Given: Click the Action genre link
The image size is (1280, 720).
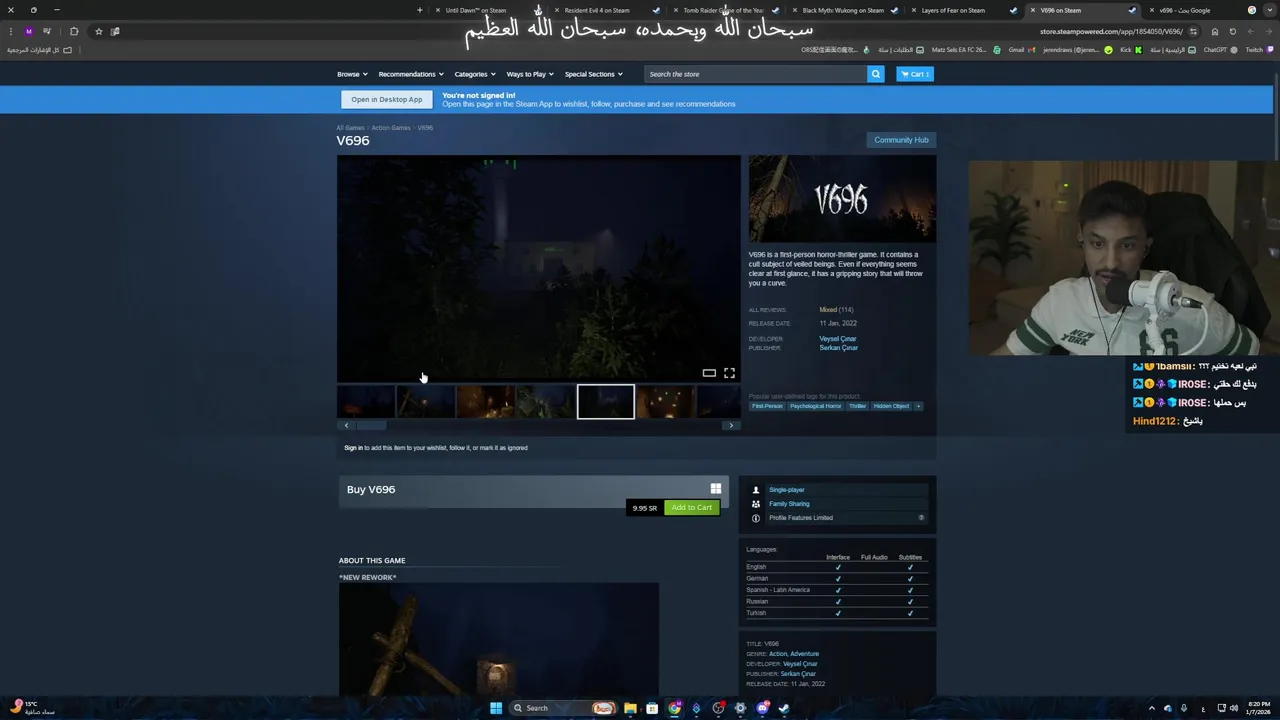Looking at the screenshot, I should point(778,654).
